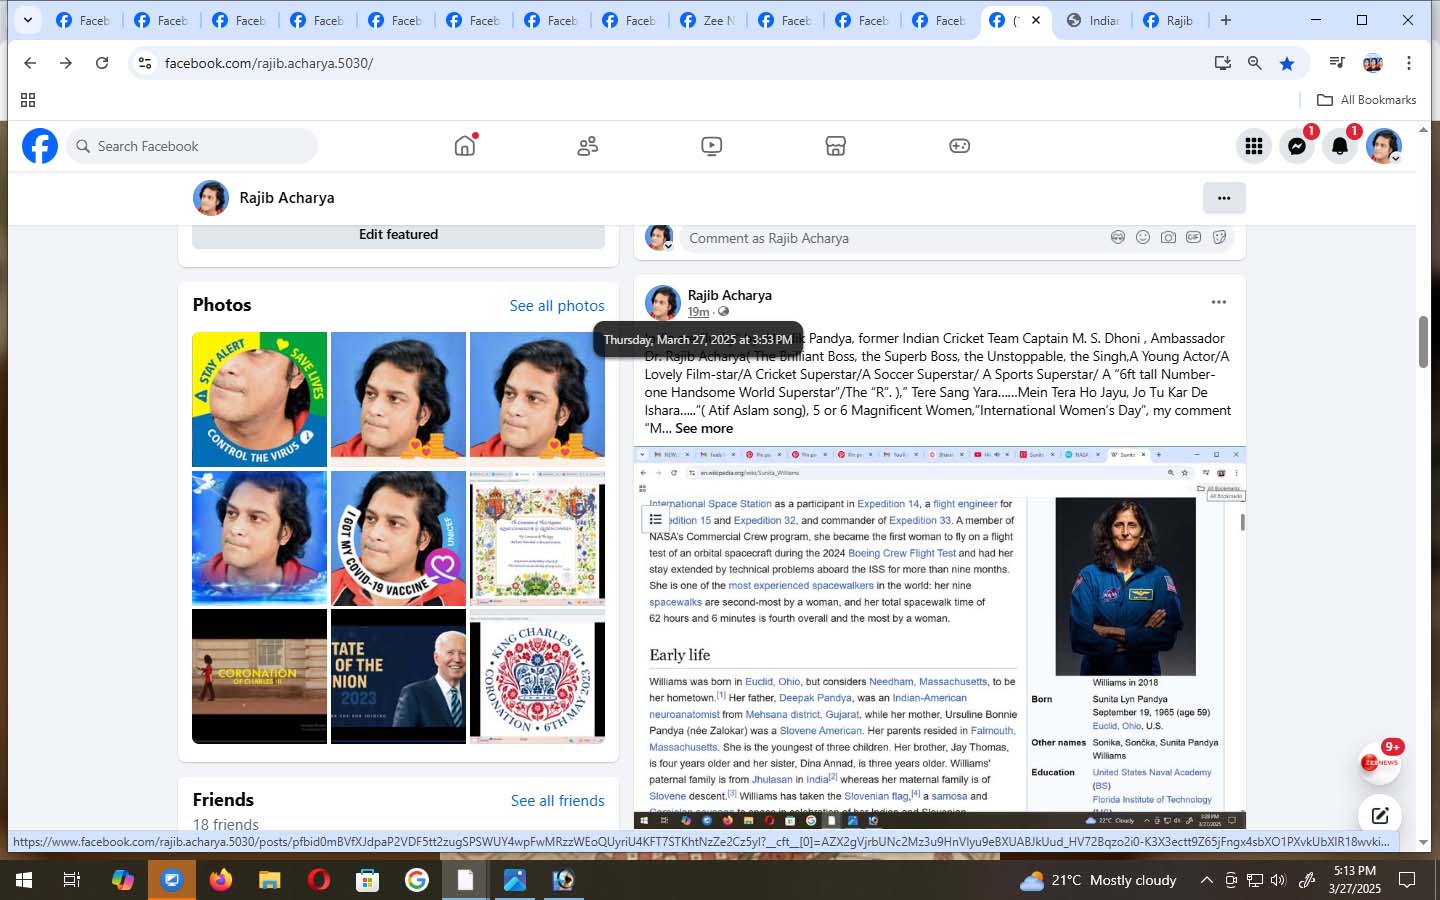Open profile header three-dot options
This screenshot has height=900, width=1440.
coord(1224,198)
